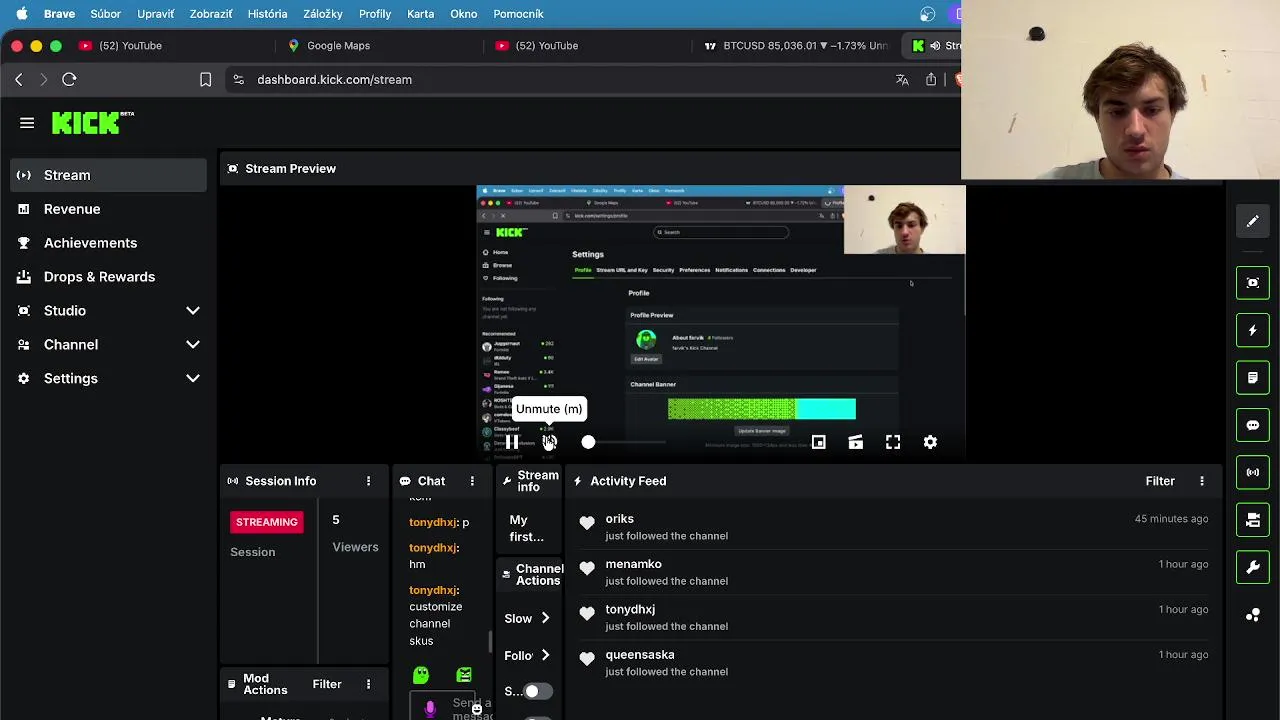This screenshot has height=720, width=1280.
Task: Toggle the Chat widget icon in right rail
Action: coord(1252,425)
